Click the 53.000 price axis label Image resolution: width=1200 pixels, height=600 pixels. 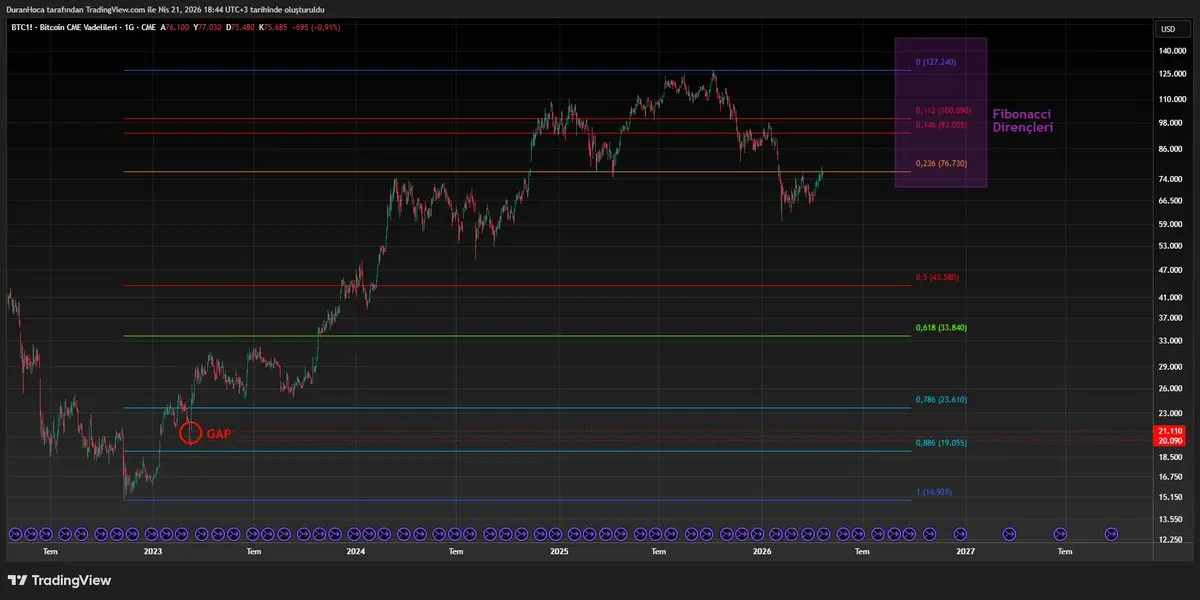click(1170, 246)
